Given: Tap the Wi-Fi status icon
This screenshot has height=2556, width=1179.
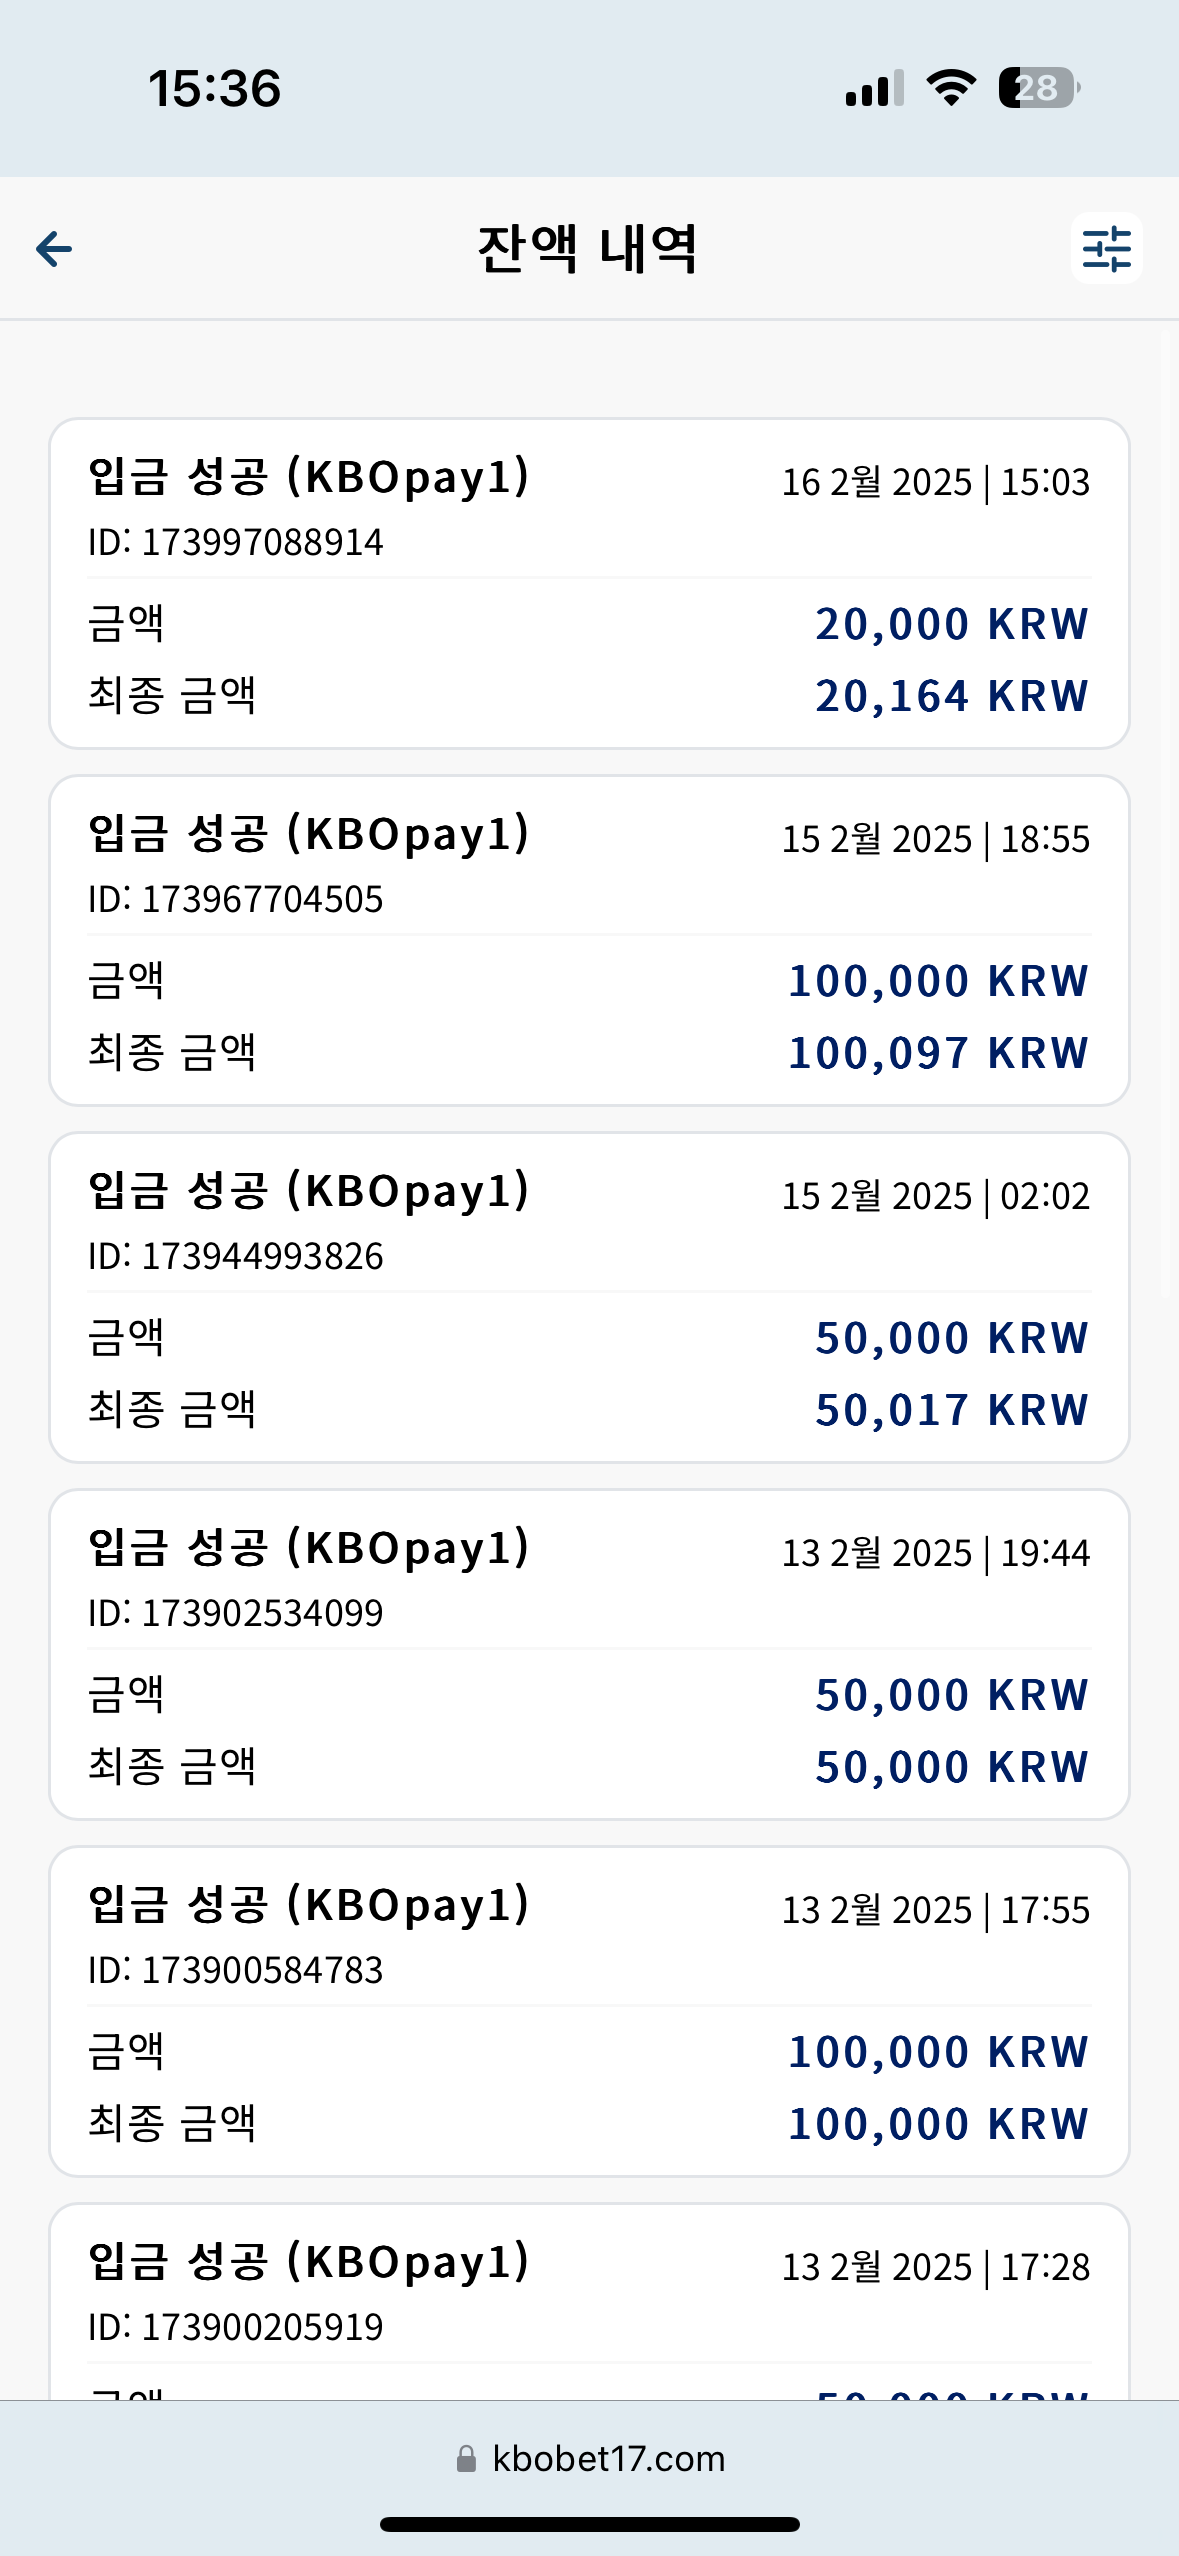Looking at the screenshot, I should [951, 88].
